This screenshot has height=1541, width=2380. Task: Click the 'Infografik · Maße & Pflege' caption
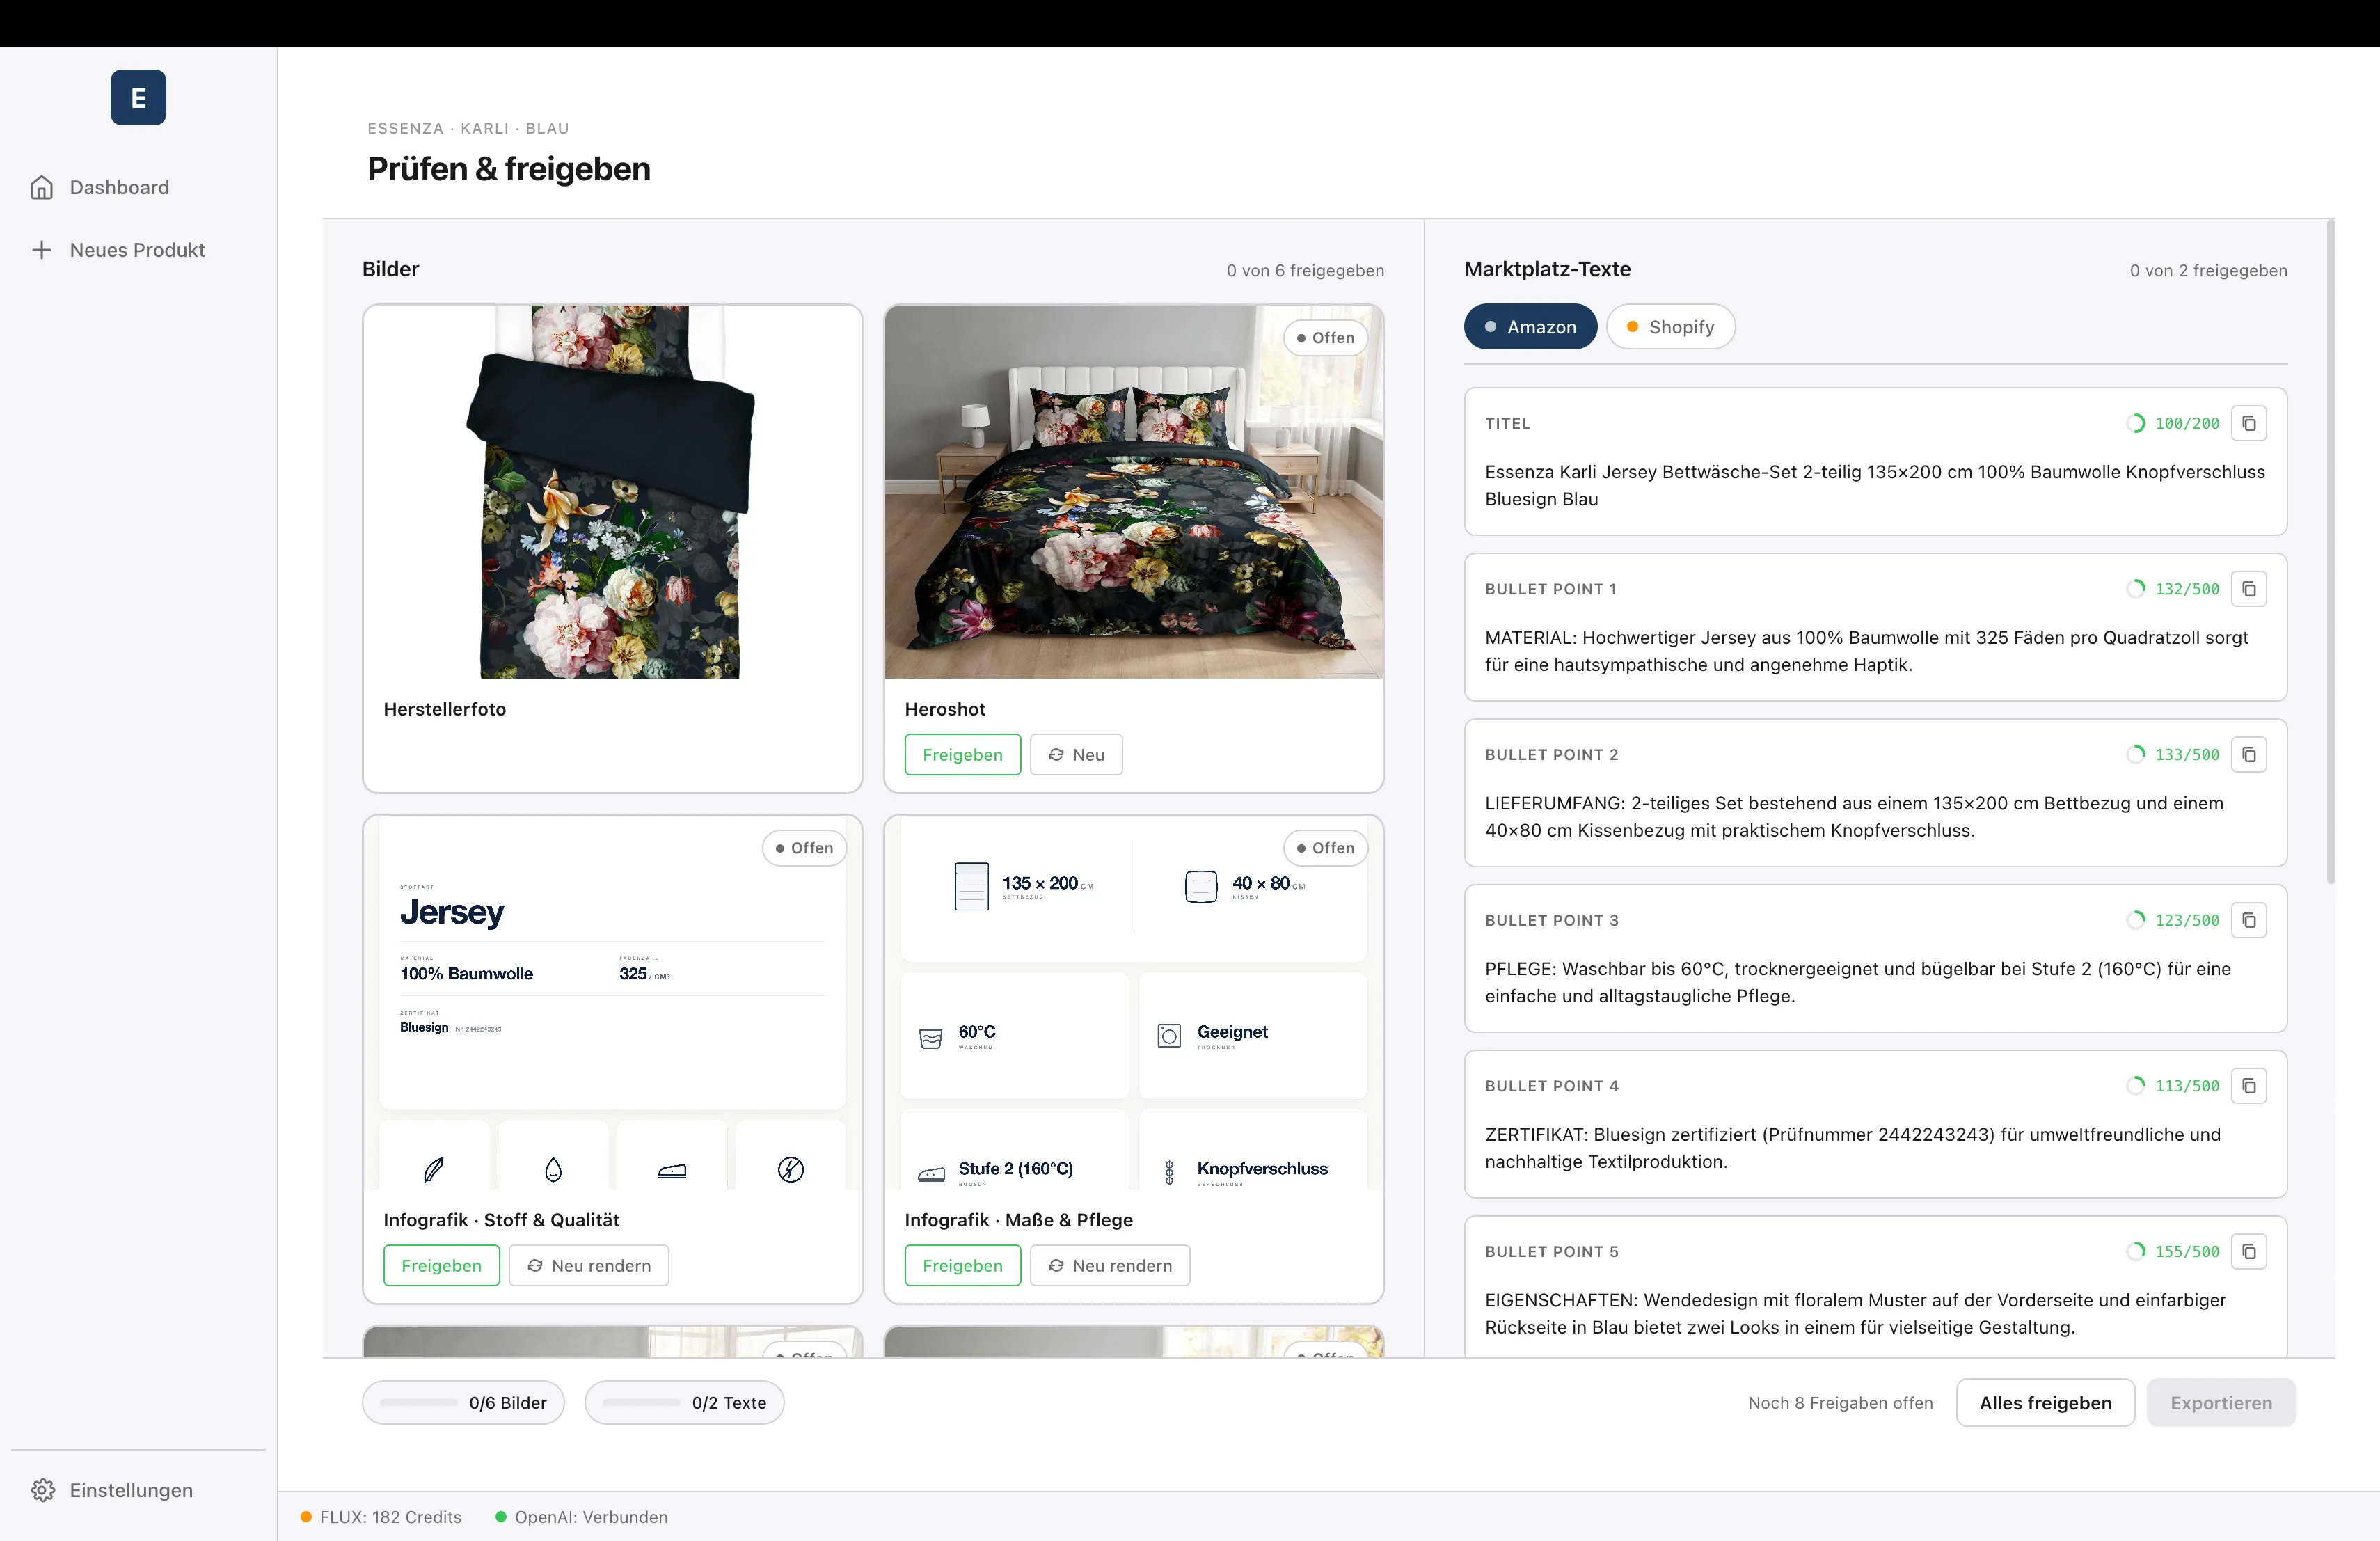1019,1220
